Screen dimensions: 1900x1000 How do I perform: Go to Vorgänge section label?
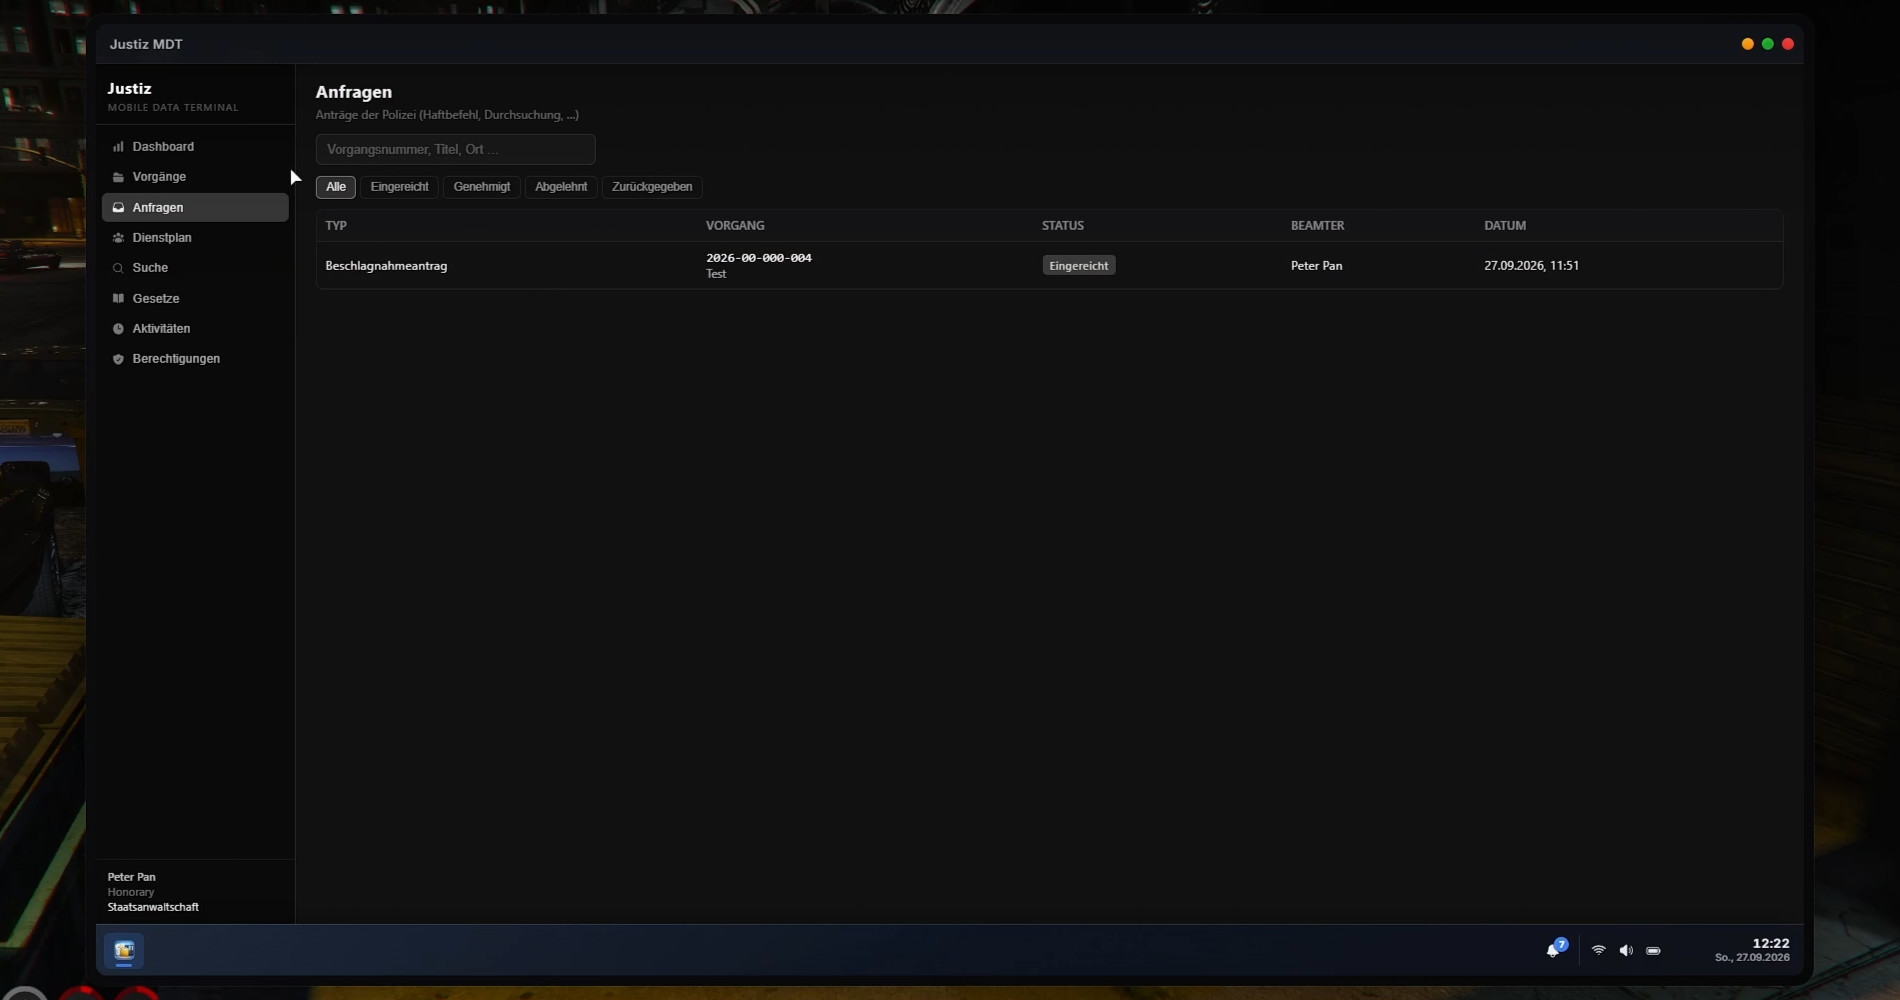[159, 177]
